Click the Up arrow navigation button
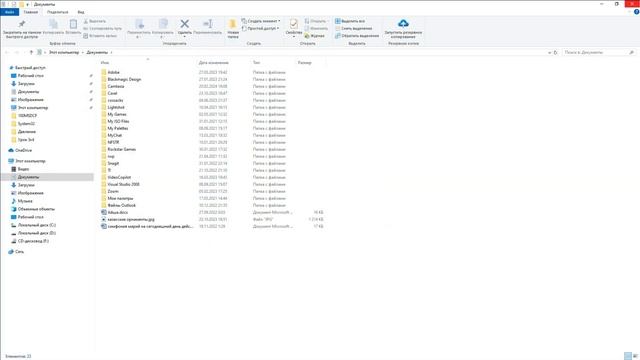The width and height of the screenshot is (640, 360). point(31,52)
